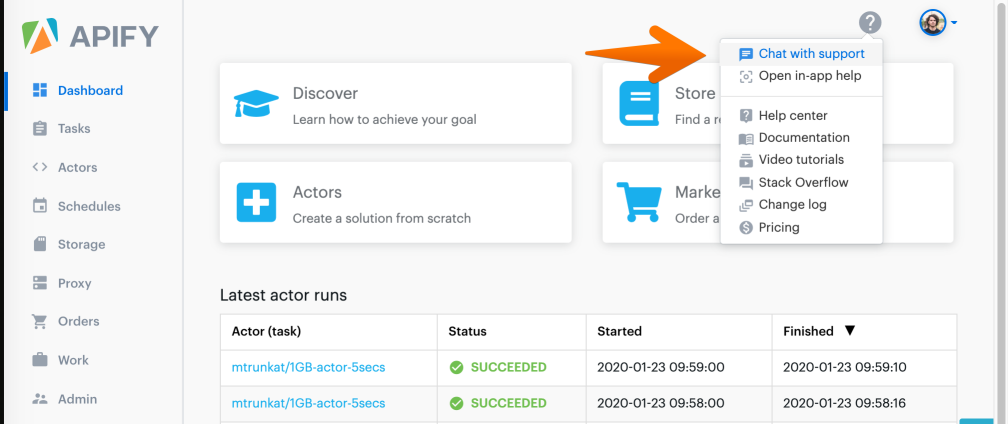Click the chat bubble icon in help menu
This screenshot has width=1008, height=424.
(x=746, y=54)
